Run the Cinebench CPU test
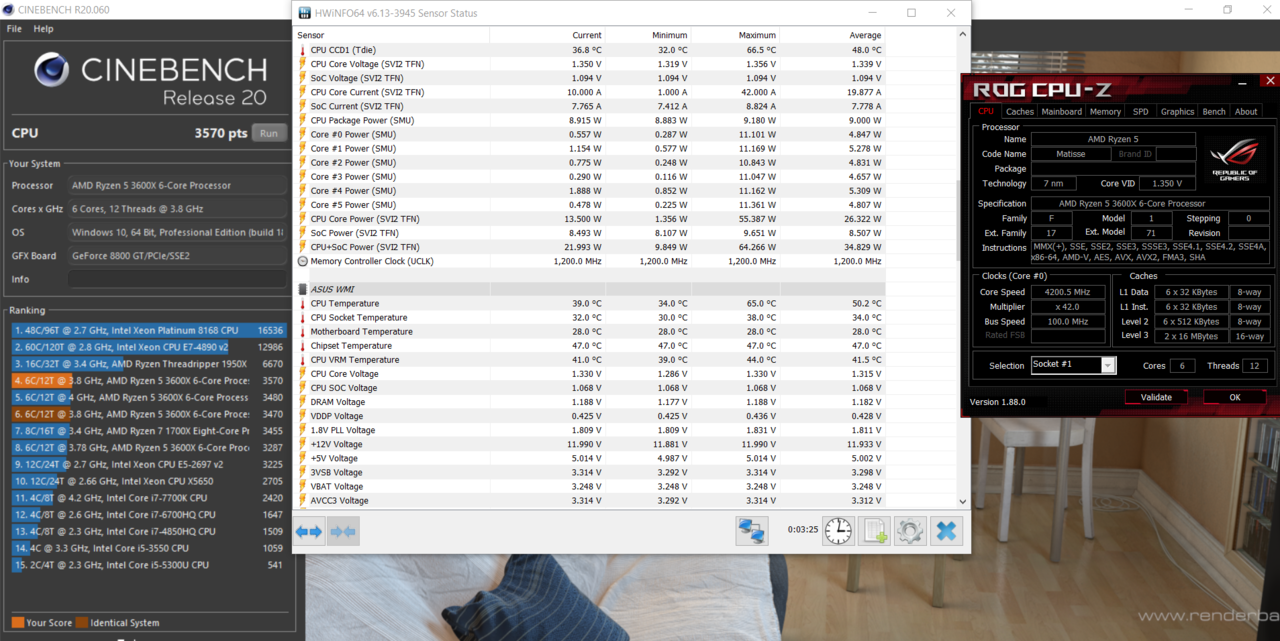This screenshot has width=1280, height=641. 269,133
